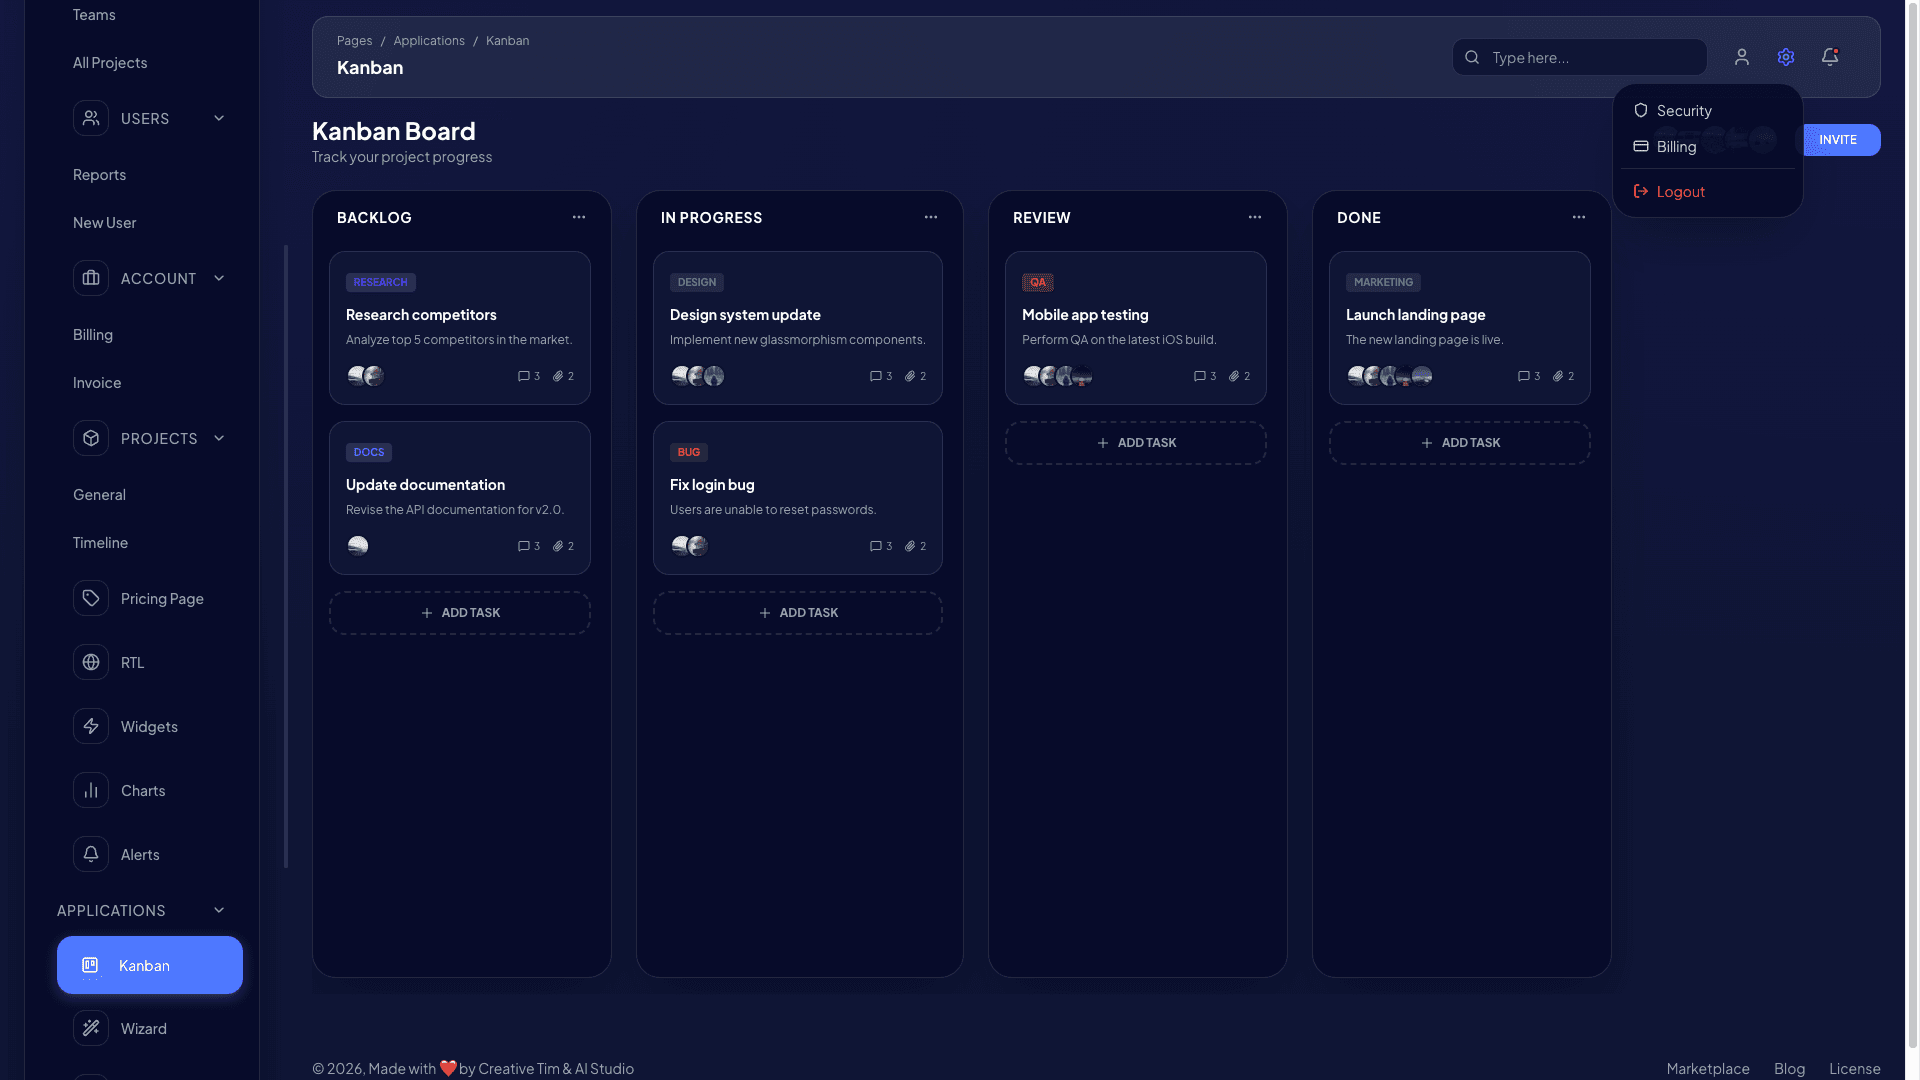Click the Alerts bell icon in sidebar
1920x1080 pixels.
tap(91, 854)
